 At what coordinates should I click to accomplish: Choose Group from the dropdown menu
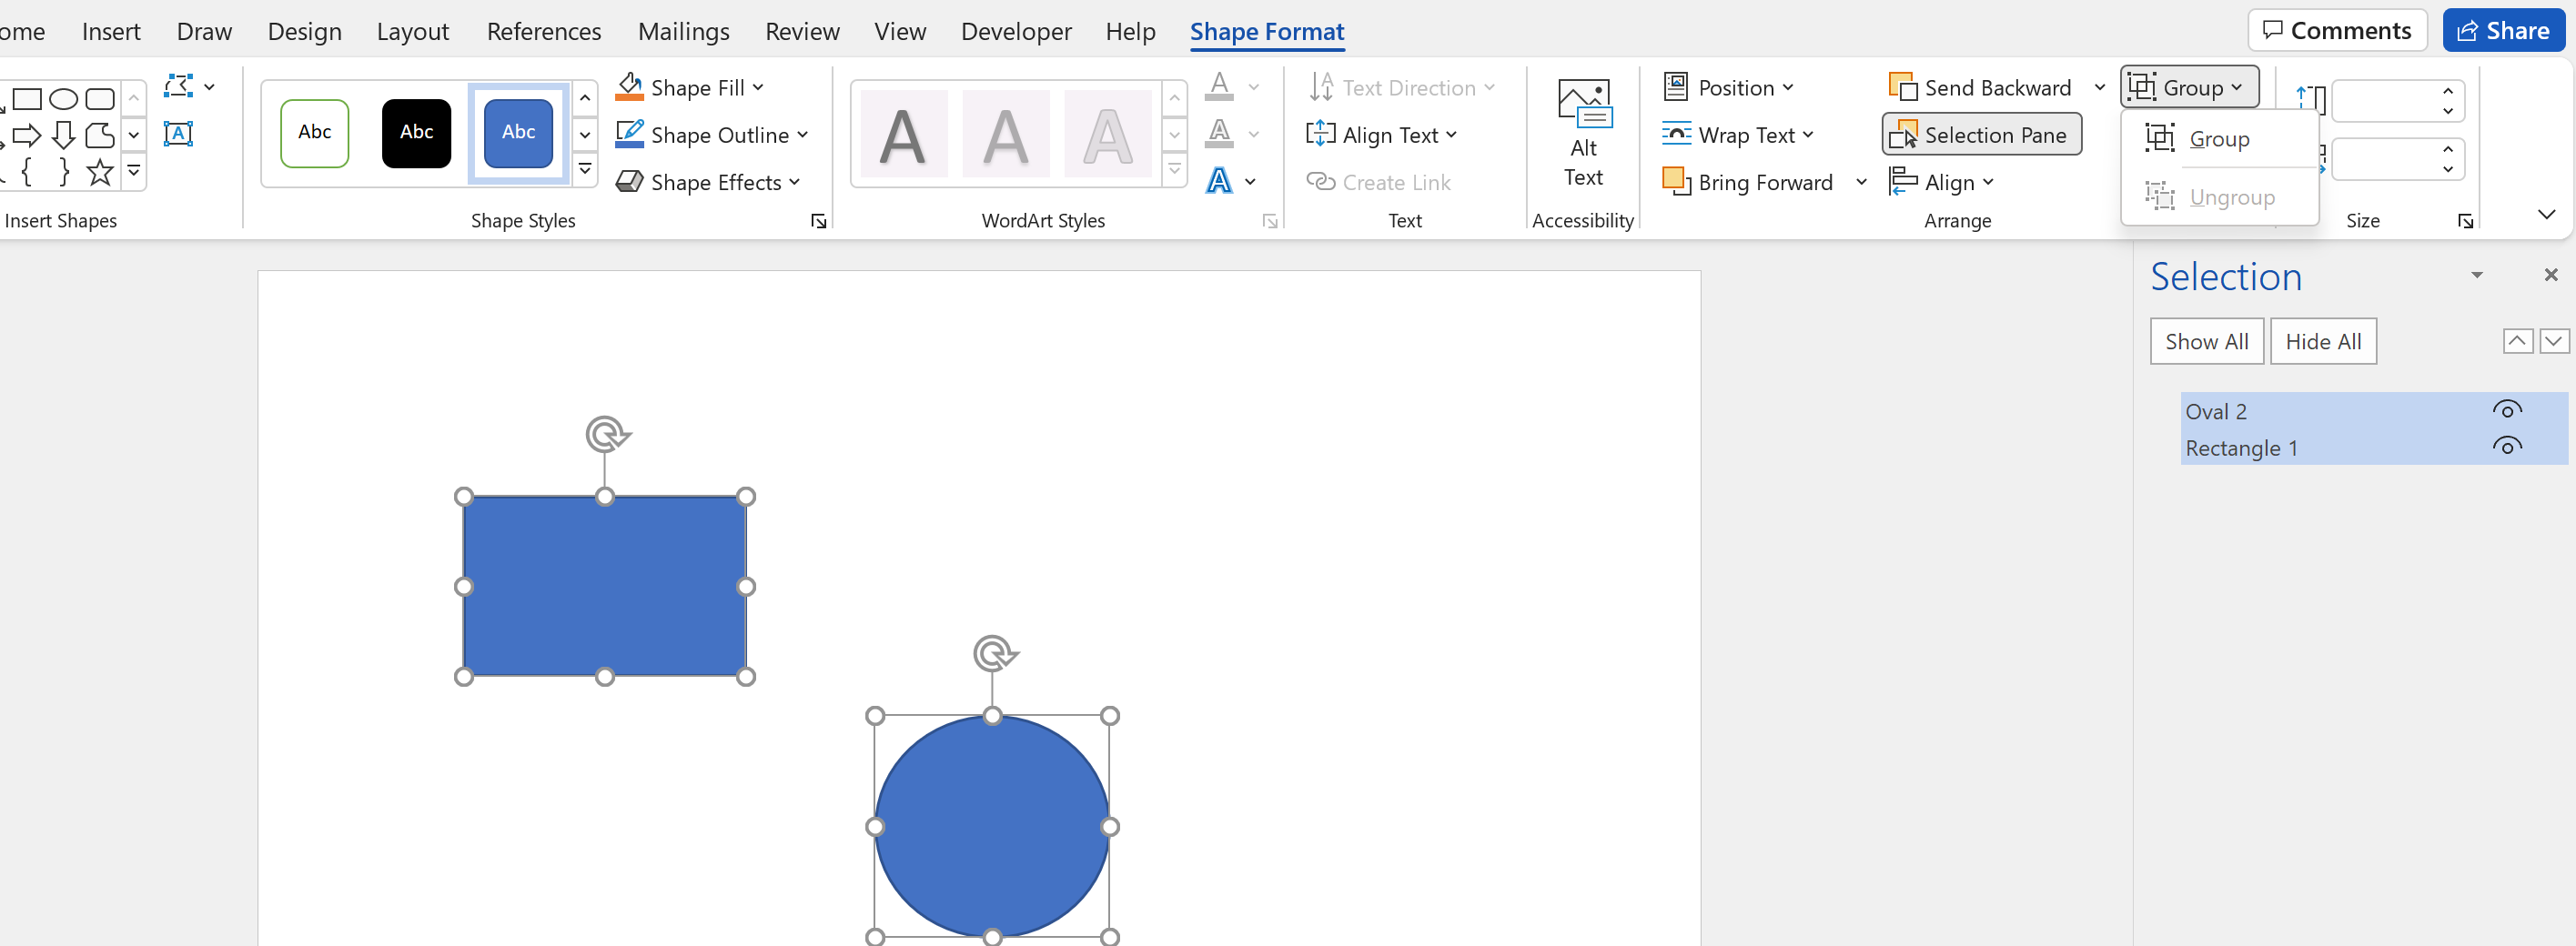point(2218,139)
